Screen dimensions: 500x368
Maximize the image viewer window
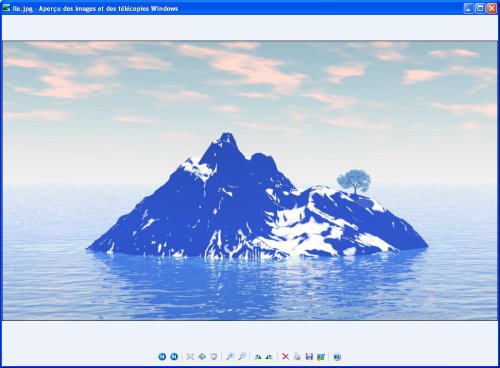(x=480, y=8)
